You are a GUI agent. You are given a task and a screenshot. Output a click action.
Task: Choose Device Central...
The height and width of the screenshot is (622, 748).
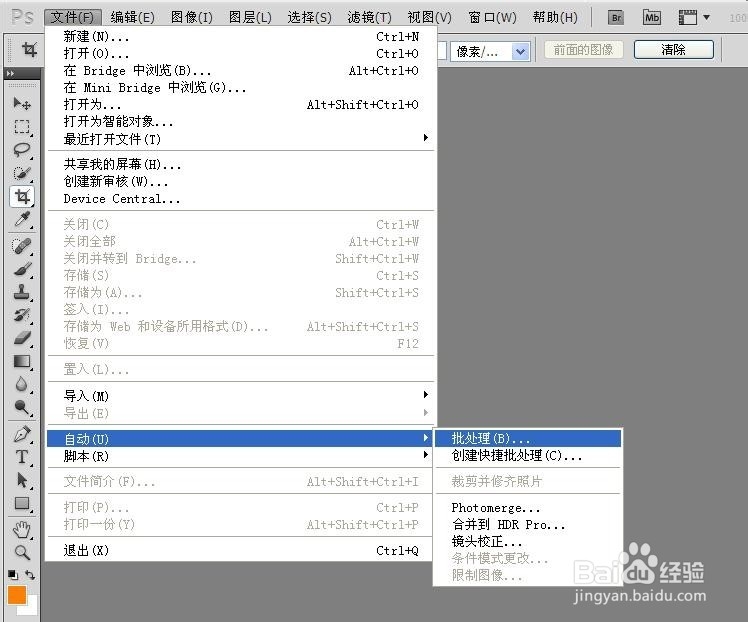point(241,199)
